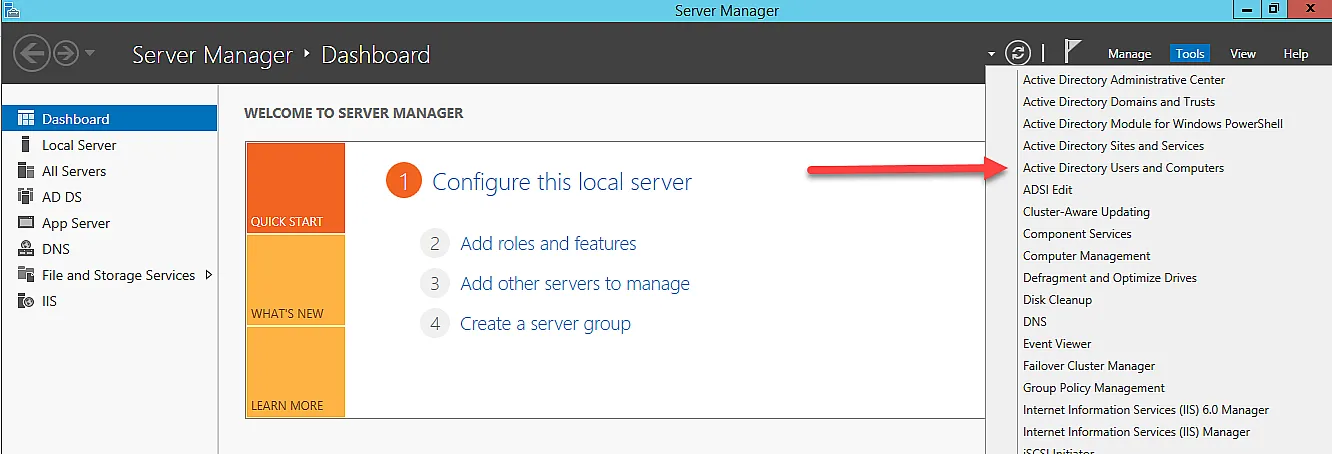Open the View menu
This screenshot has height=454, width=1332.
tap(1243, 54)
